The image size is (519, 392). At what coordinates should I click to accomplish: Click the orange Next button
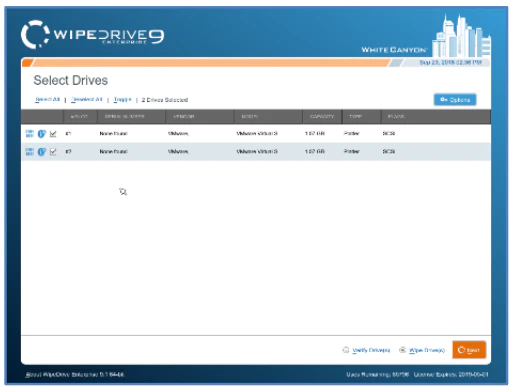[x=469, y=350]
